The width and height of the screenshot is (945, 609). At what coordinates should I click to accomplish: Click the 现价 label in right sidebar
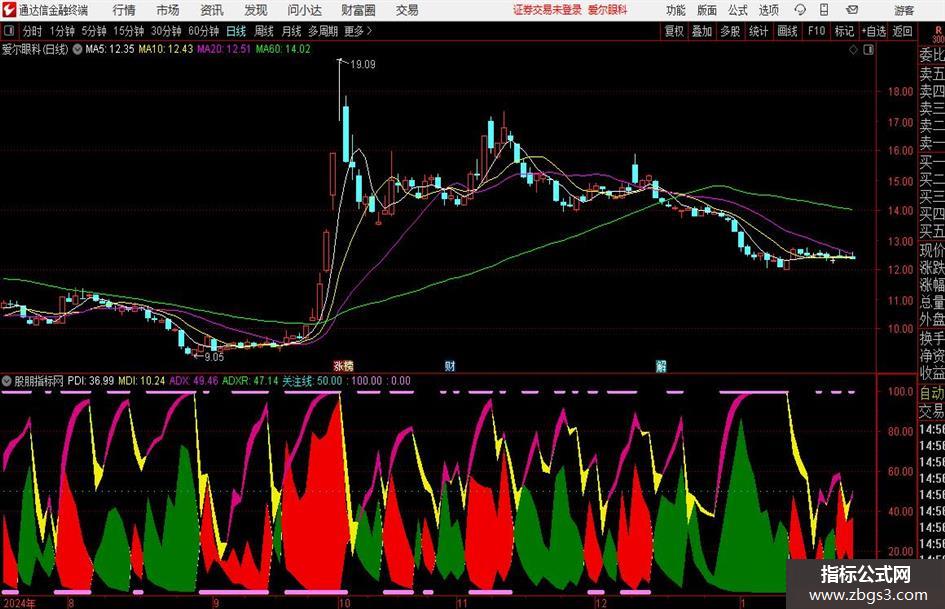pyautogui.click(x=932, y=250)
